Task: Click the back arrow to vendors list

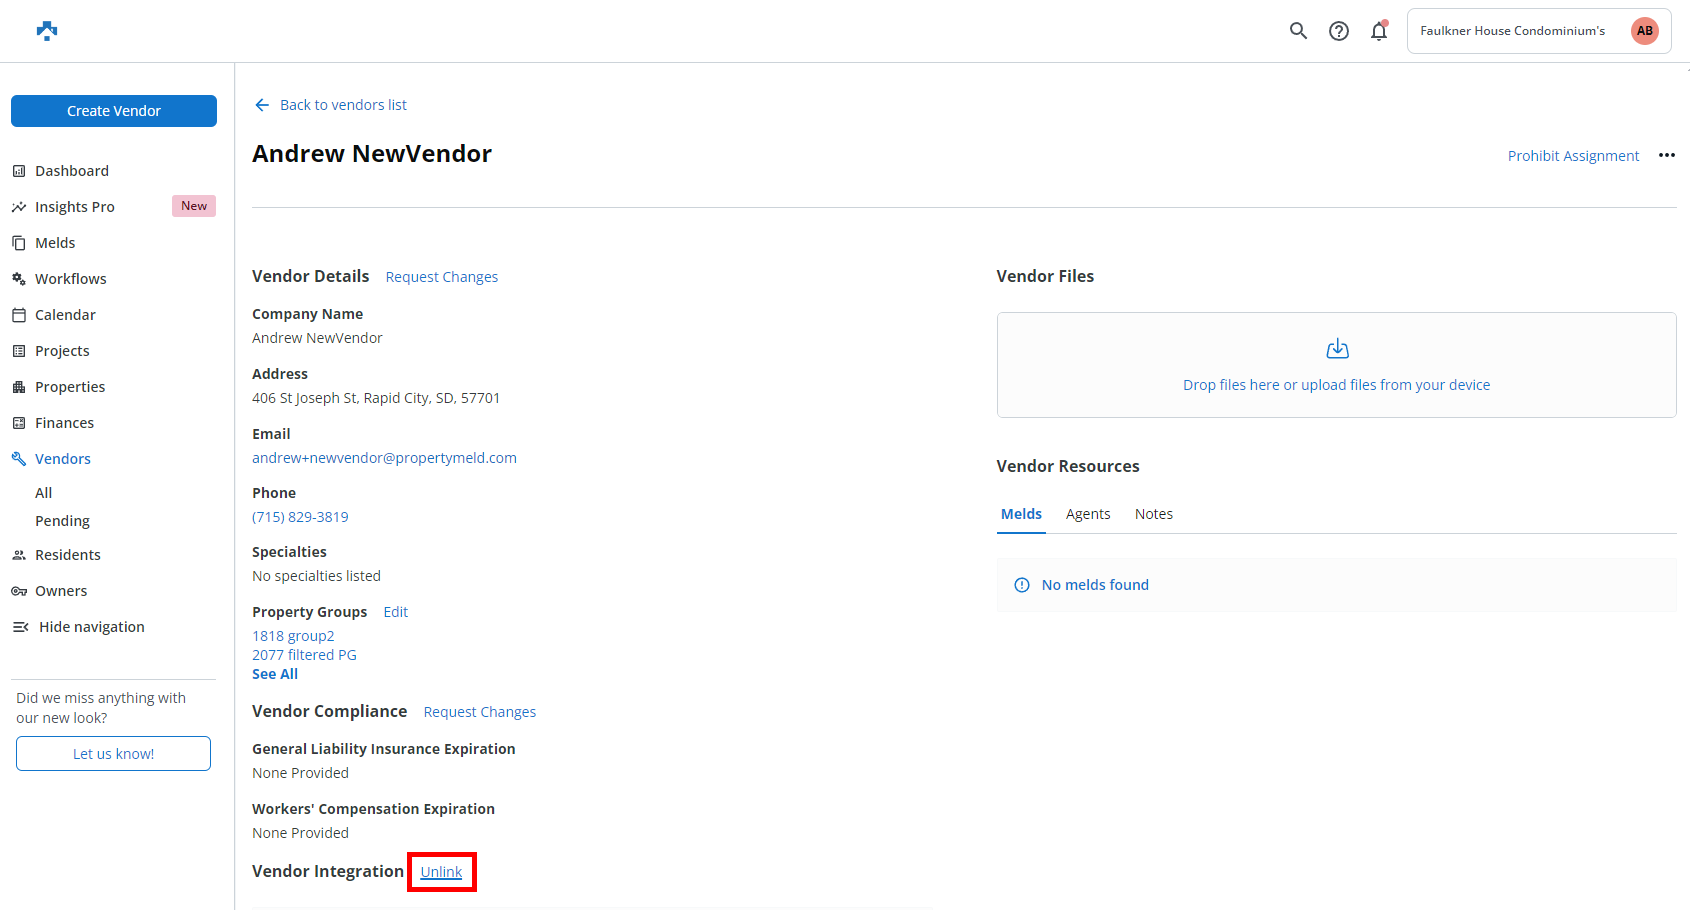Action: (x=262, y=105)
